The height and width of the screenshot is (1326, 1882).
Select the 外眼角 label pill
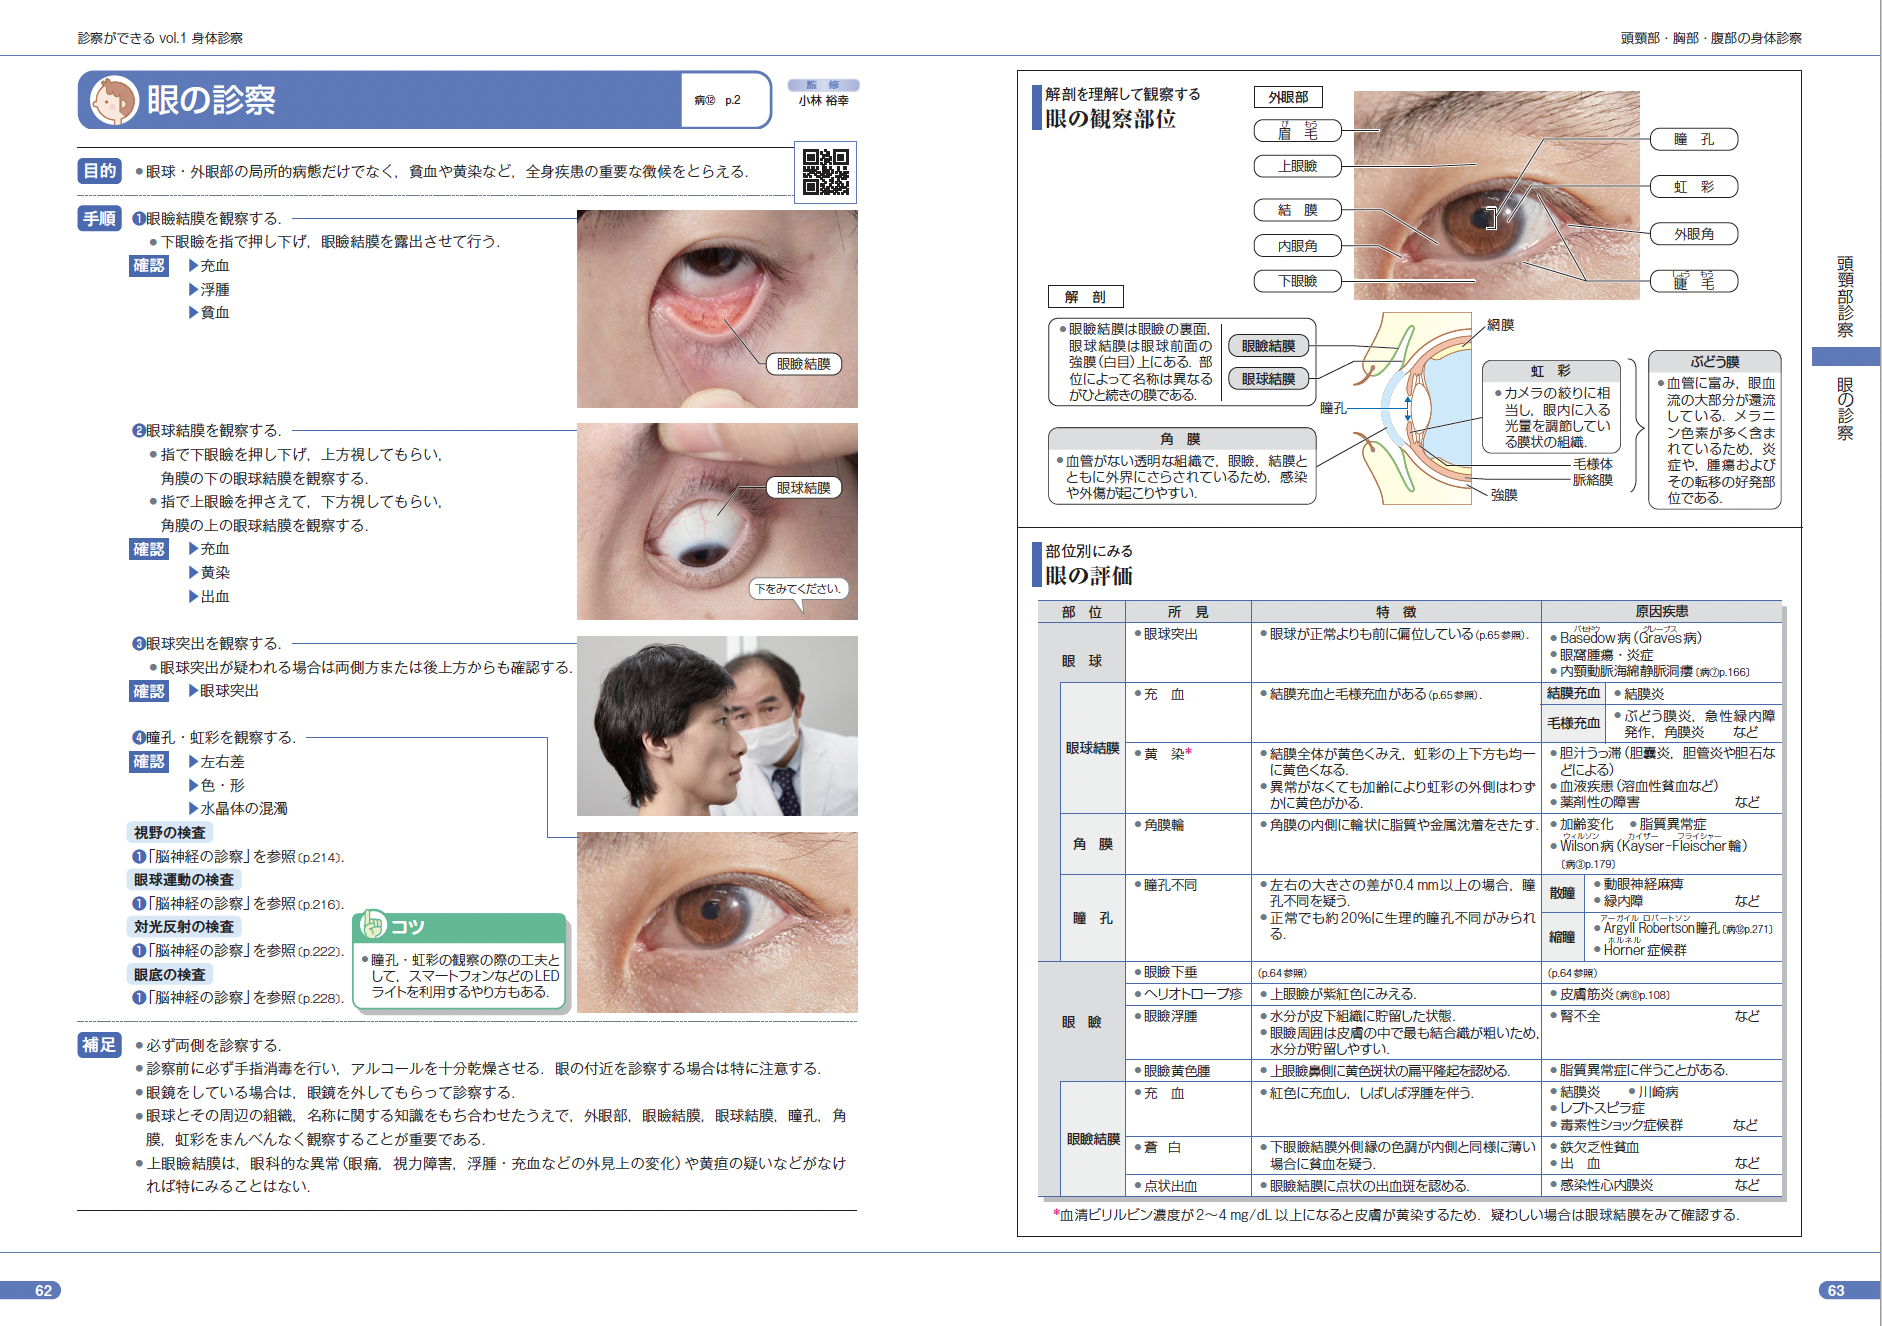(1693, 234)
